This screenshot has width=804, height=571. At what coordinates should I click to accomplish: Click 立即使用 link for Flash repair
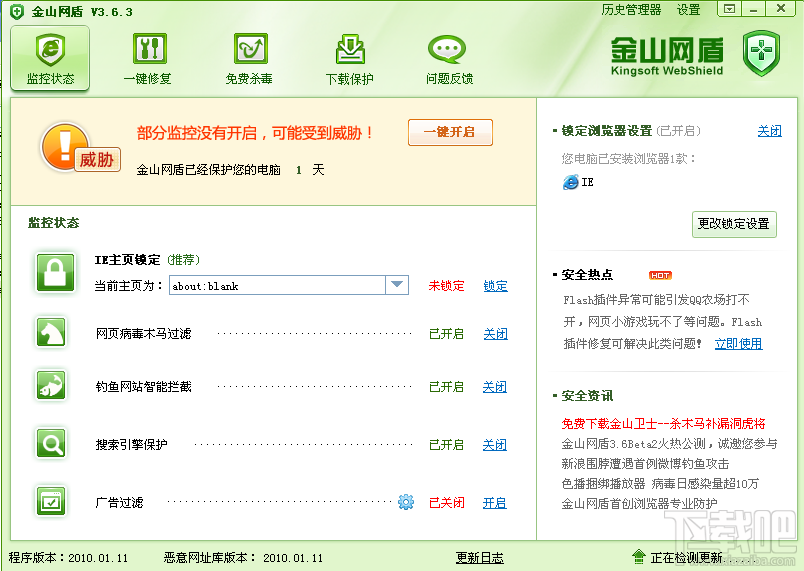pos(738,343)
